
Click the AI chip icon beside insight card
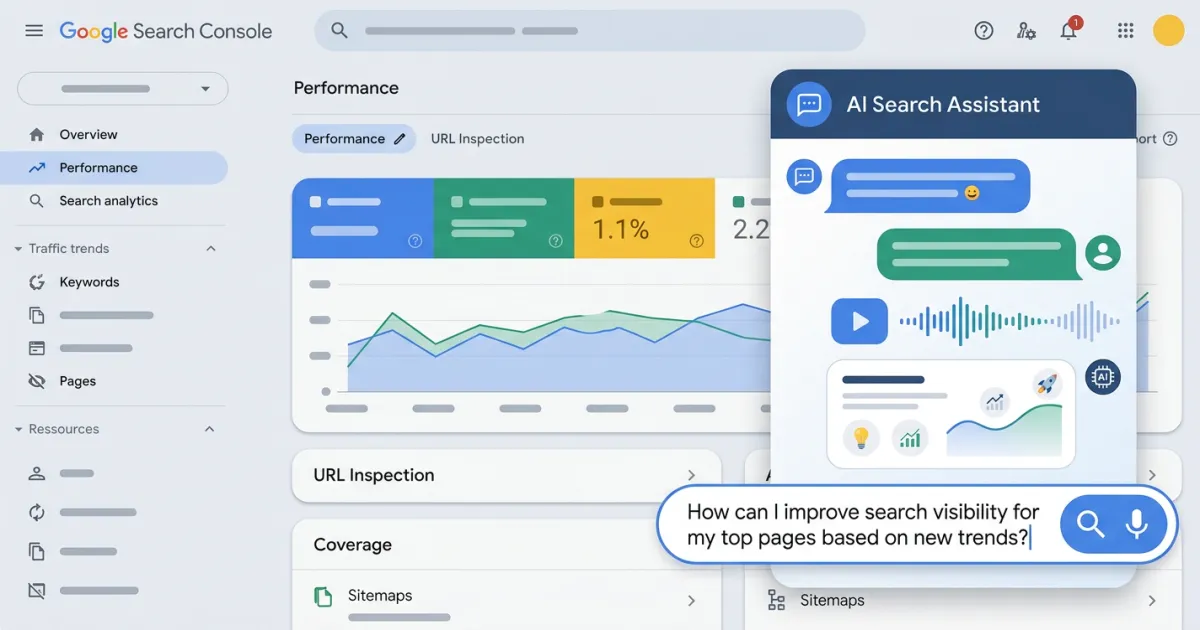1103,377
